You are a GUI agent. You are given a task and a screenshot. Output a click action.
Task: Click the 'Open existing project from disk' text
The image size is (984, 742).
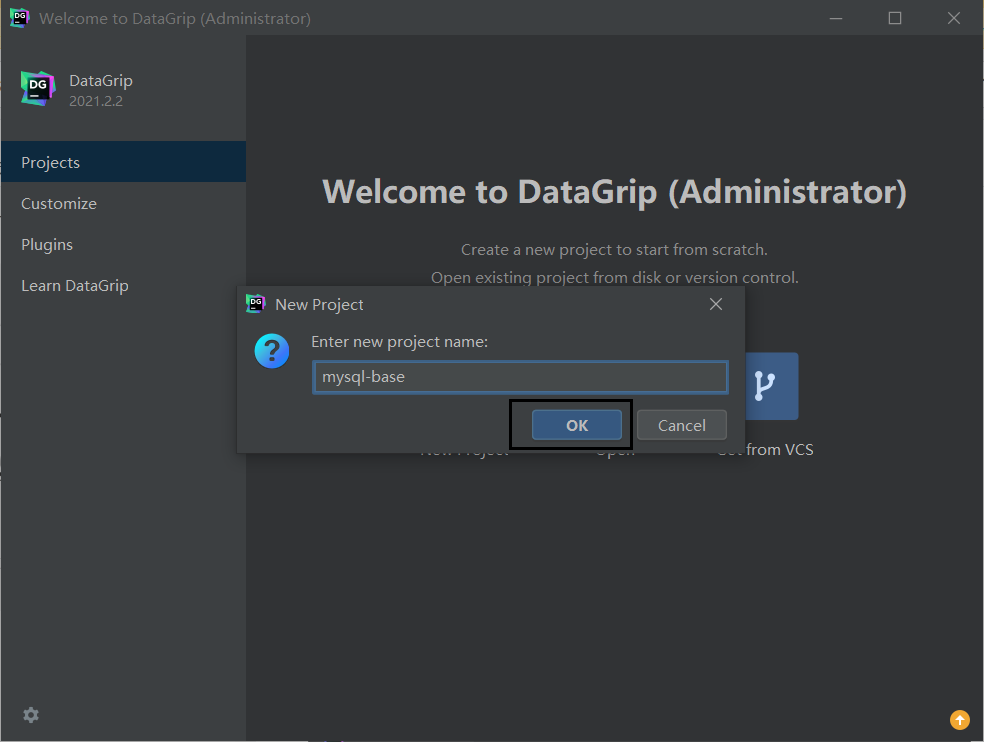pyautogui.click(x=614, y=277)
